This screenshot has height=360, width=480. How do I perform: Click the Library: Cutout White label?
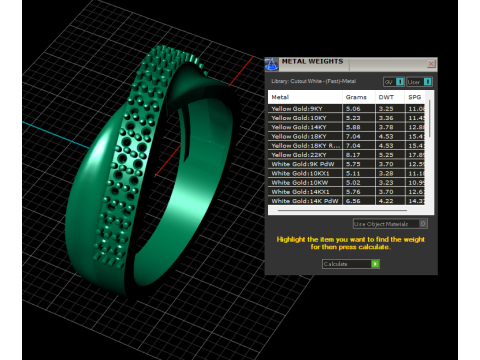(x=314, y=81)
